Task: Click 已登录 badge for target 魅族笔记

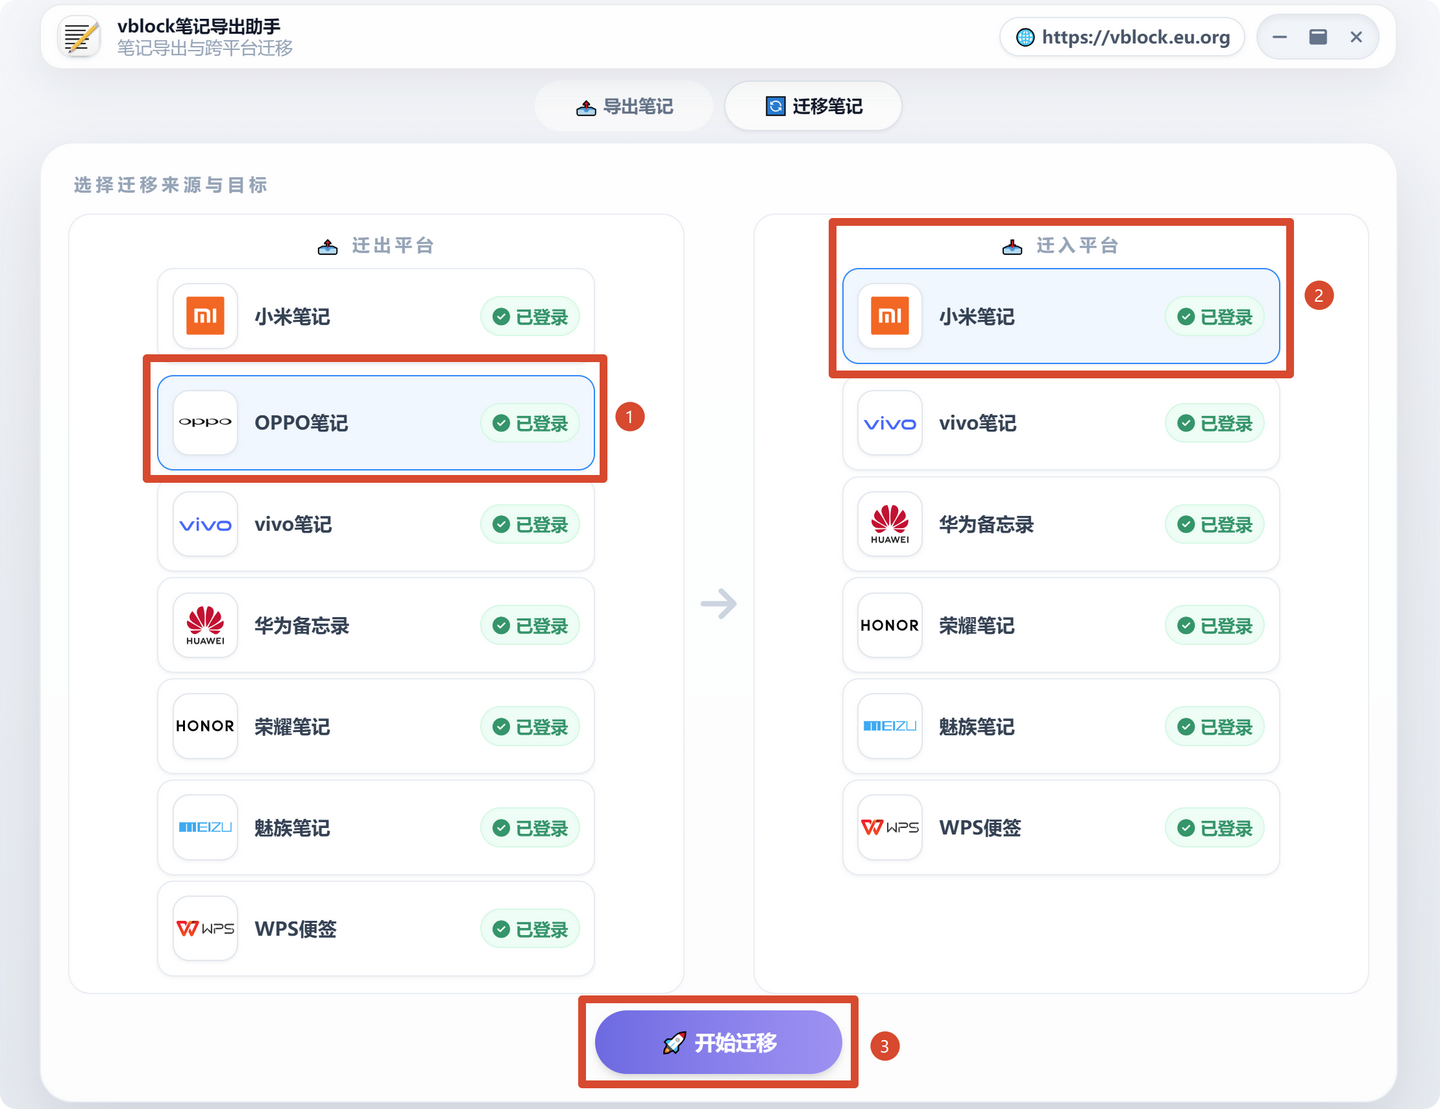Action: tap(1215, 727)
